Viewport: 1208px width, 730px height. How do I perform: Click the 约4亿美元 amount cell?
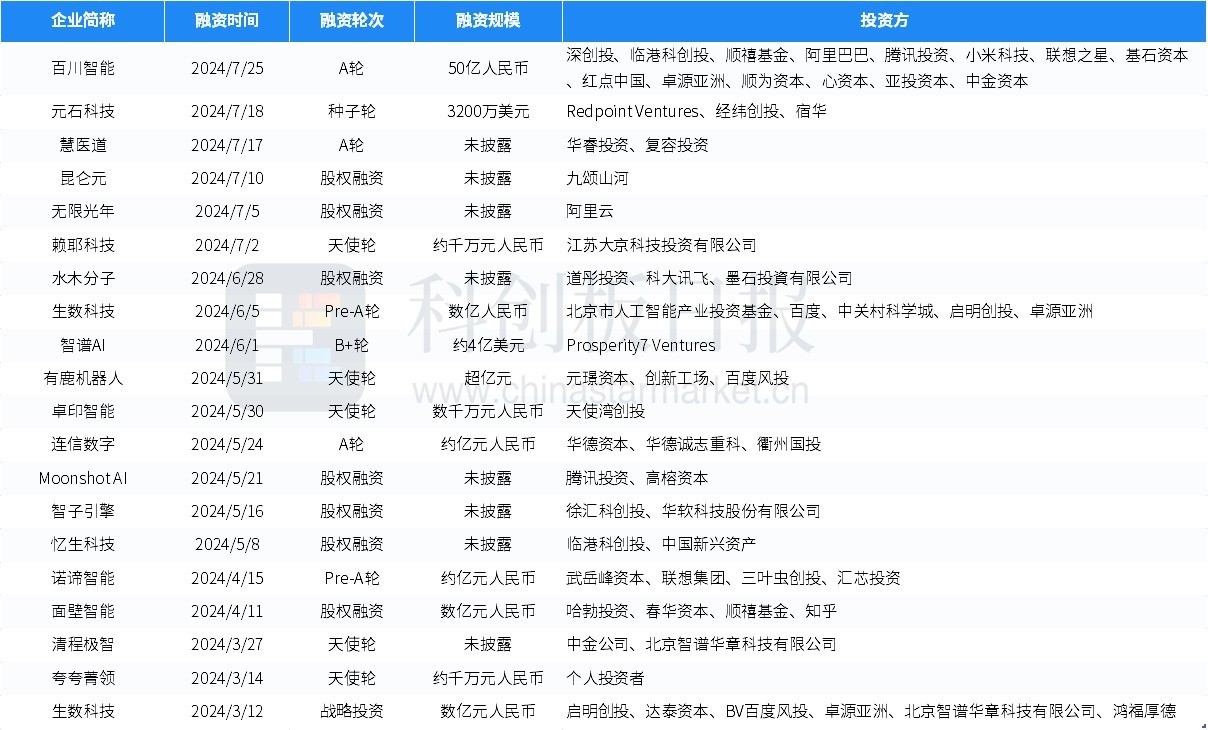coord(488,345)
